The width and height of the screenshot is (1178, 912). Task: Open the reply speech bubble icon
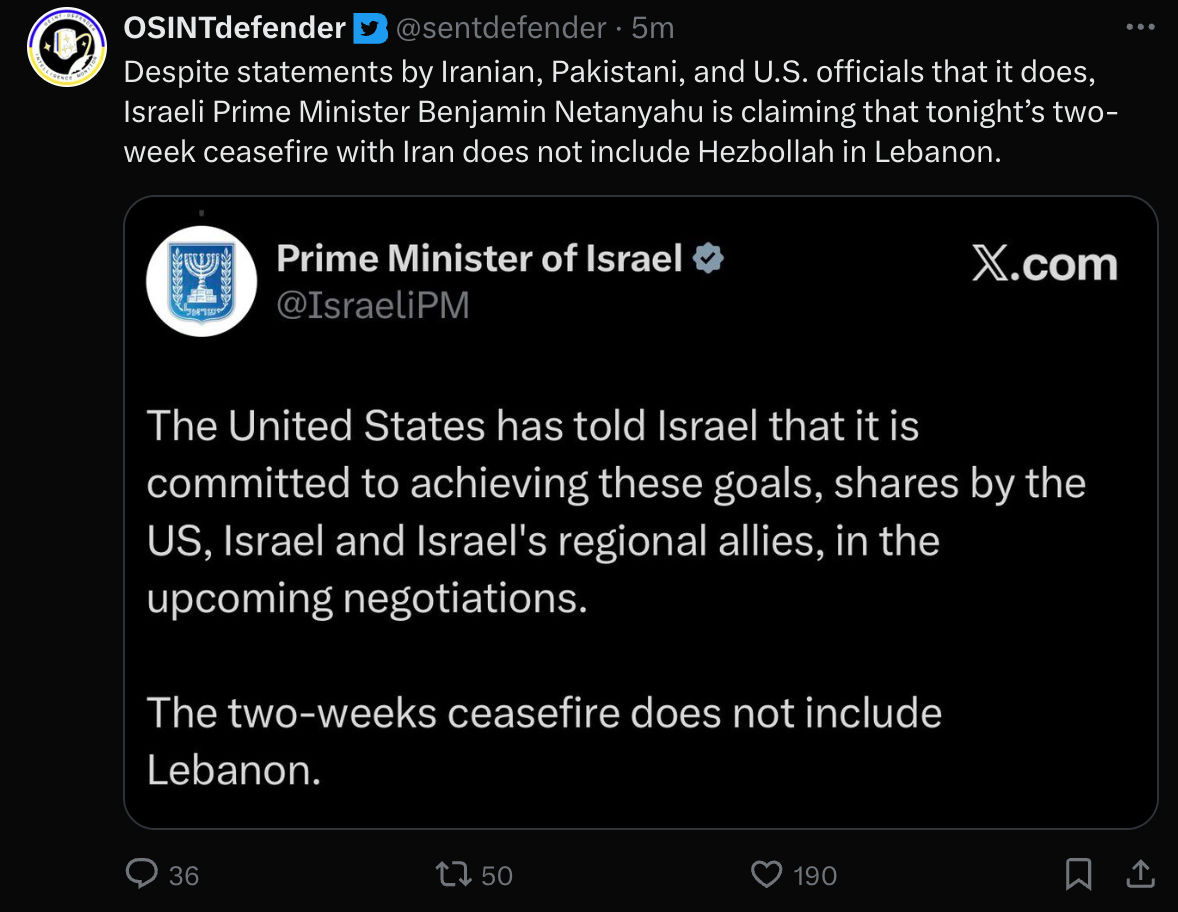click(141, 875)
